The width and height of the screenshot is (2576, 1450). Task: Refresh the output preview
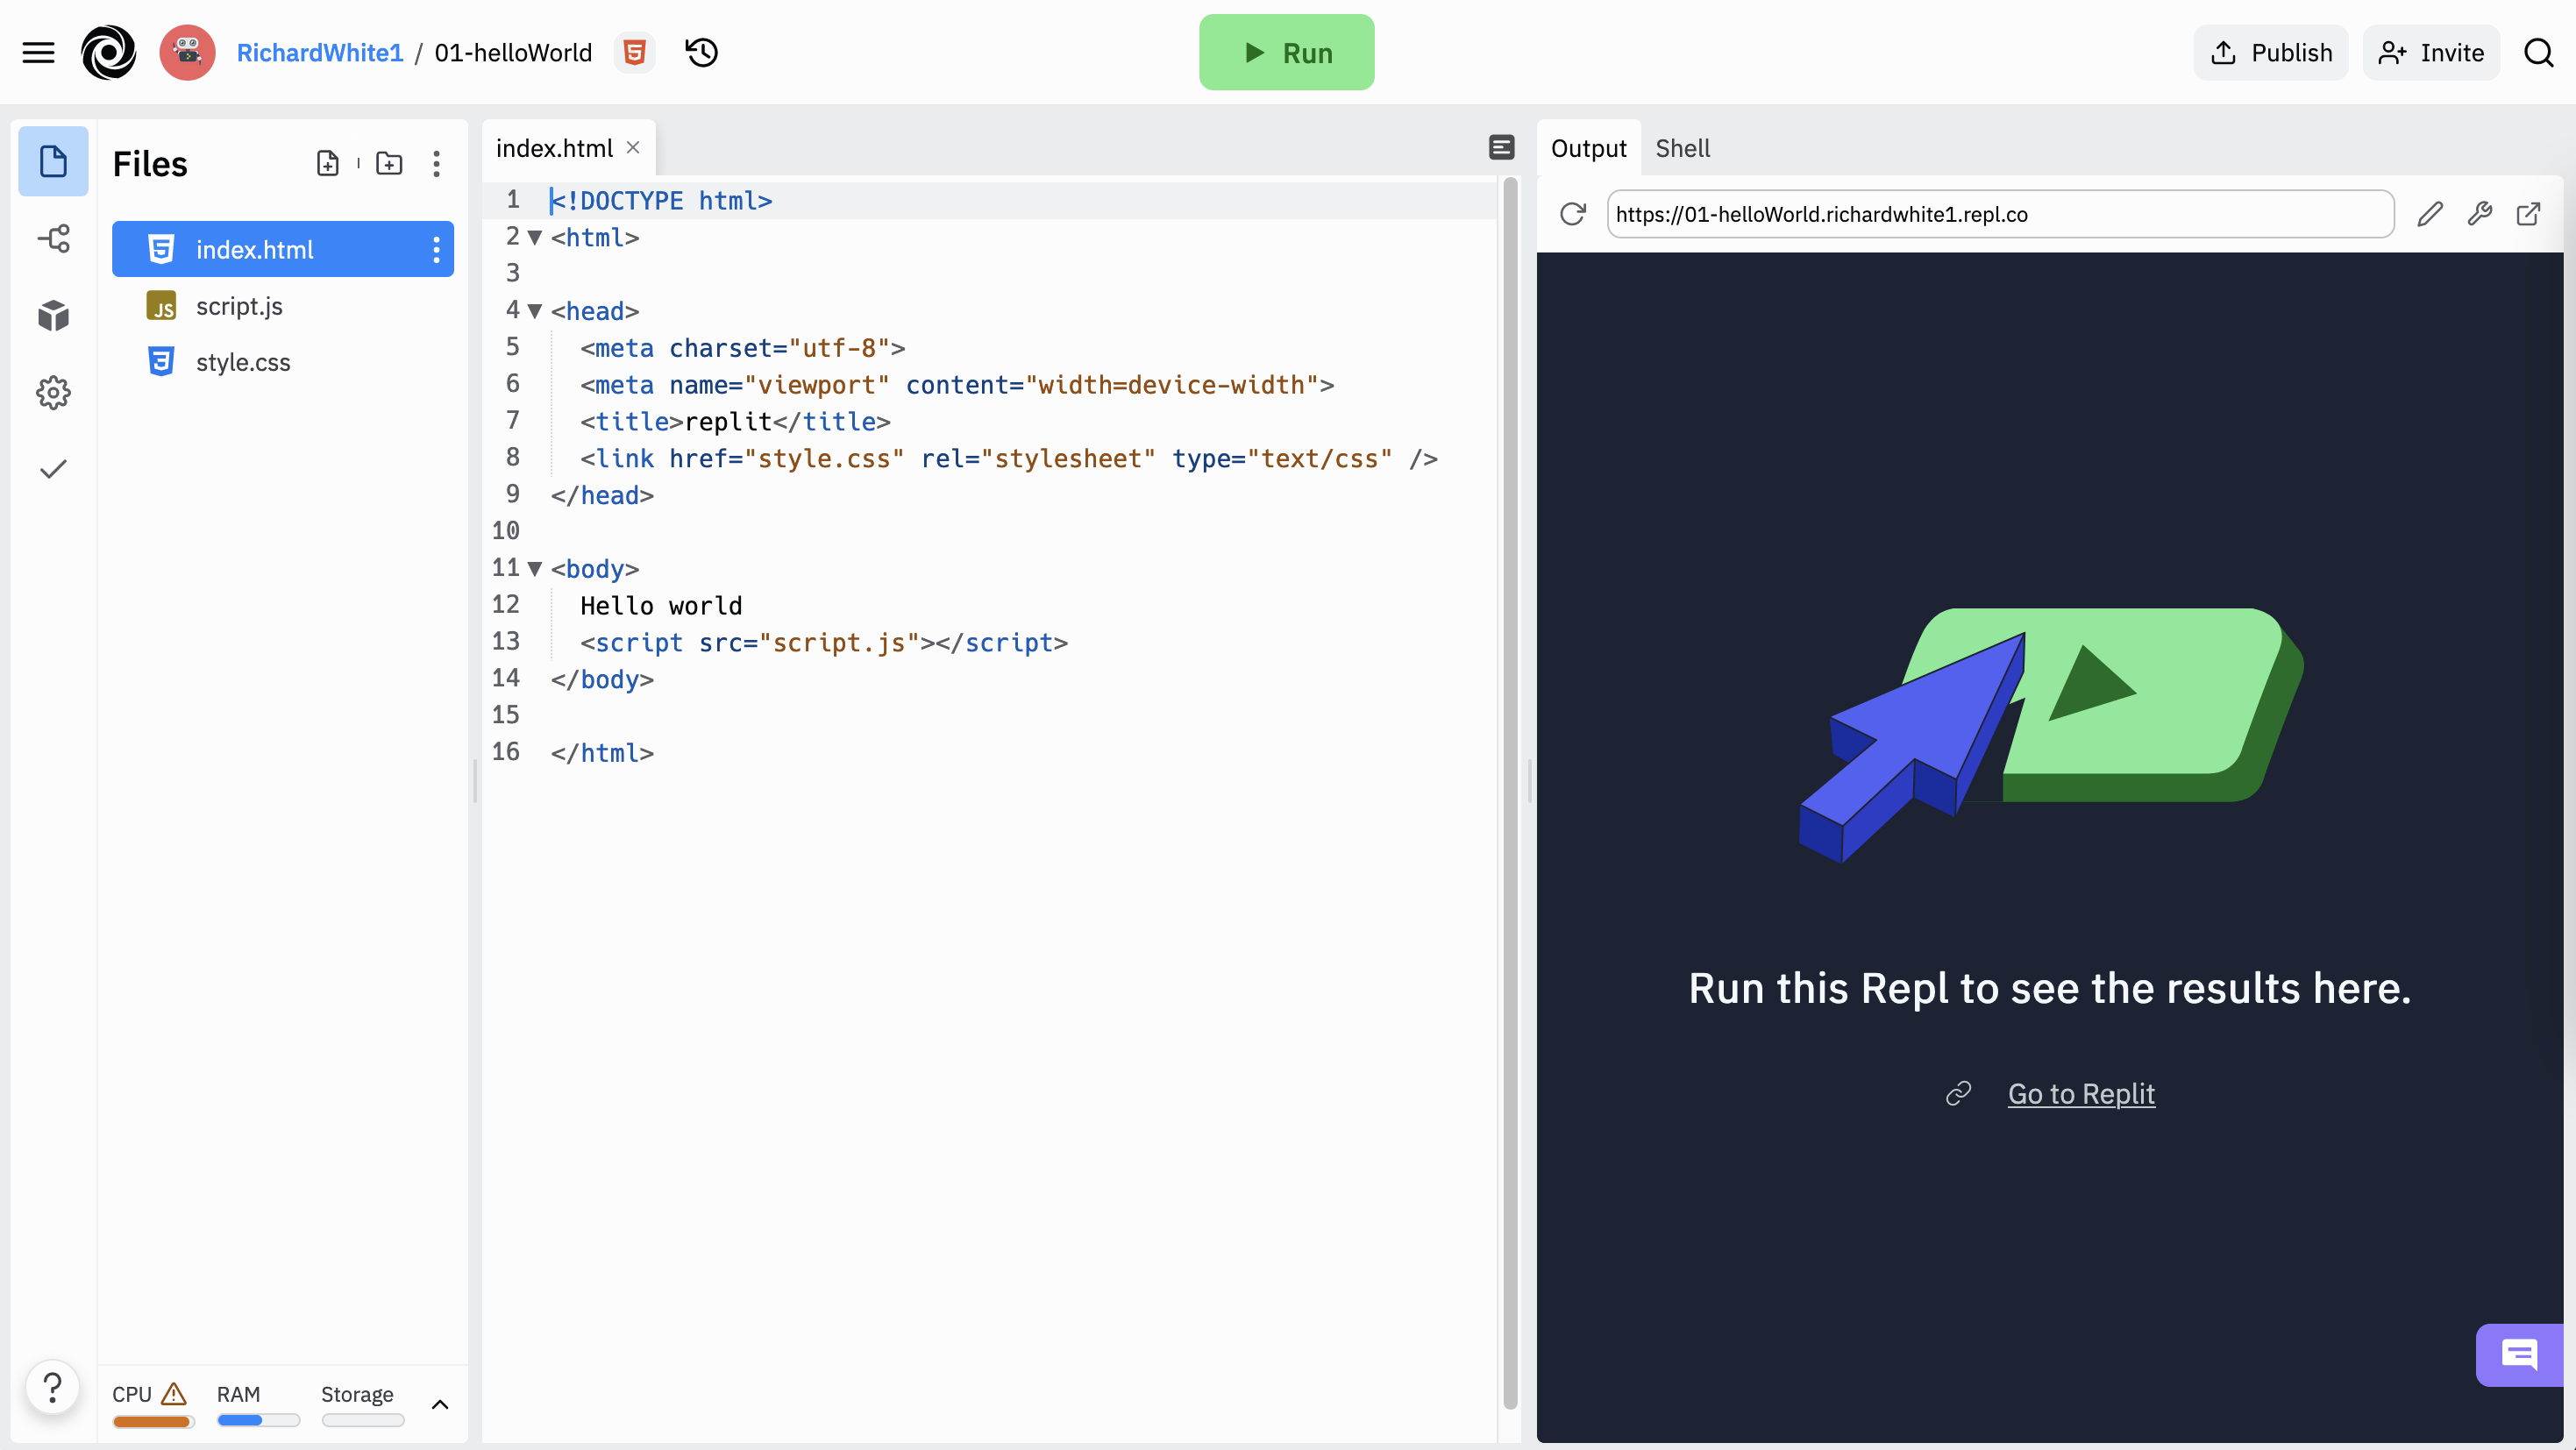tap(1572, 214)
